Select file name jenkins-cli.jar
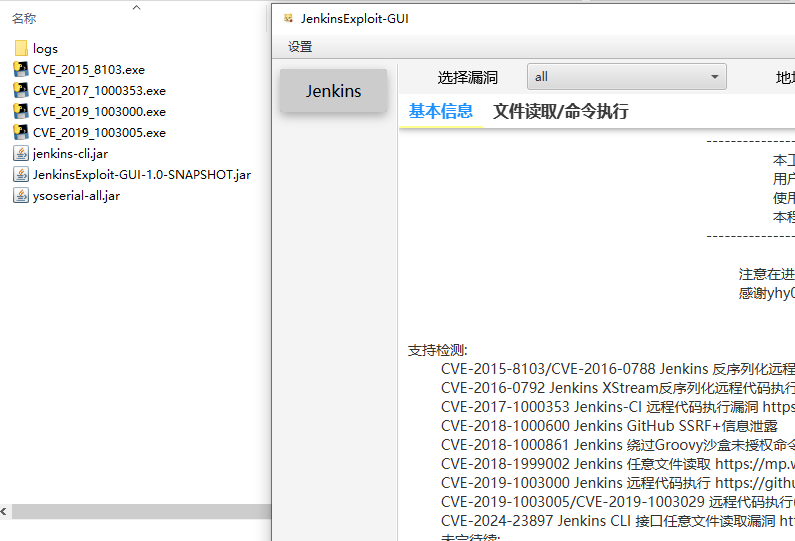This screenshot has height=541, width=795. pos(70,154)
